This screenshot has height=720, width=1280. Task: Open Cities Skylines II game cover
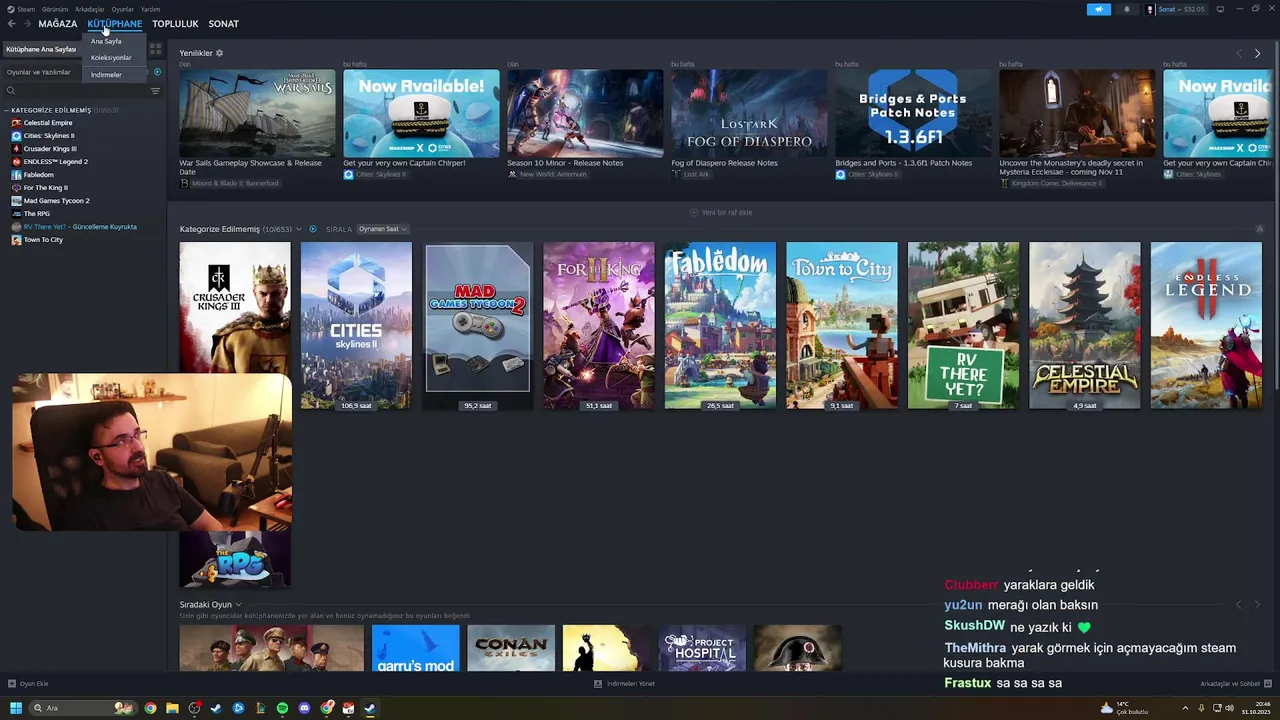coord(356,325)
